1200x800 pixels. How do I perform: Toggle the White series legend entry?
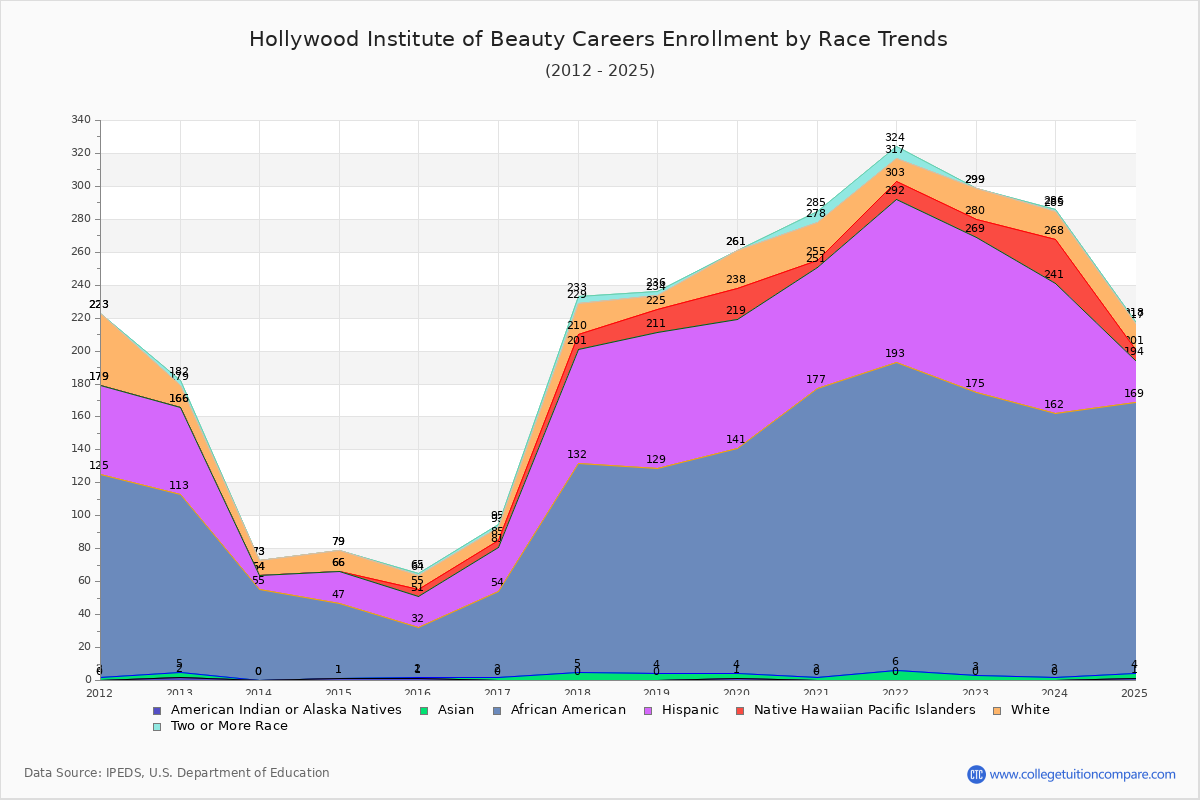1020,710
